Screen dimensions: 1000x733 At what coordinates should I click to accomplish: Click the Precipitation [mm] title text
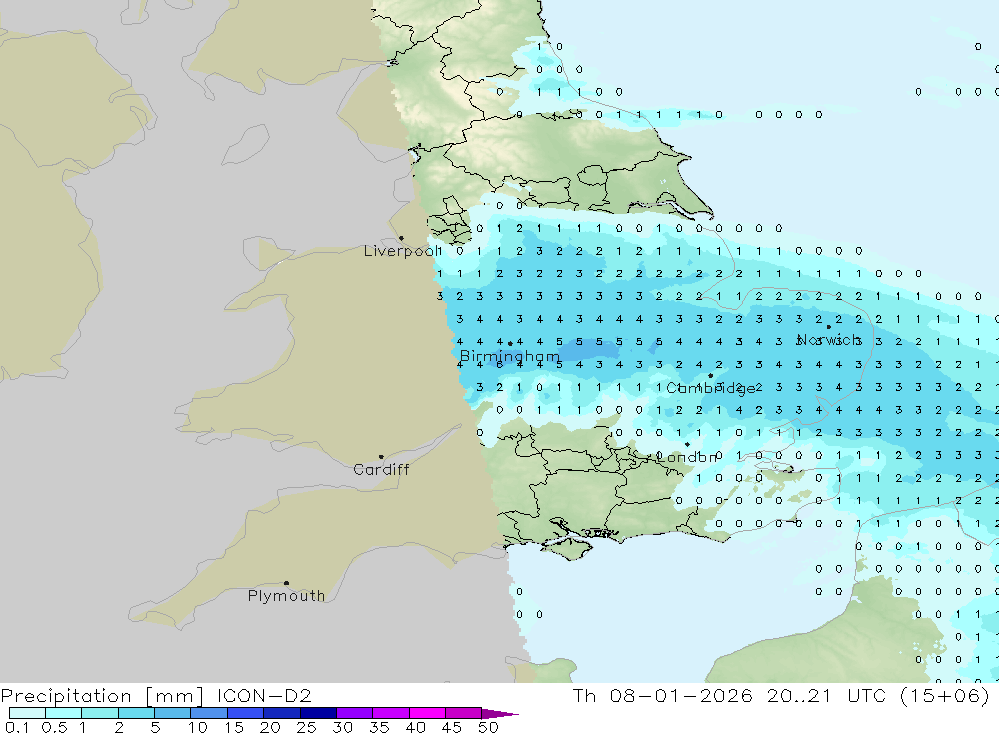tap(102, 696)
